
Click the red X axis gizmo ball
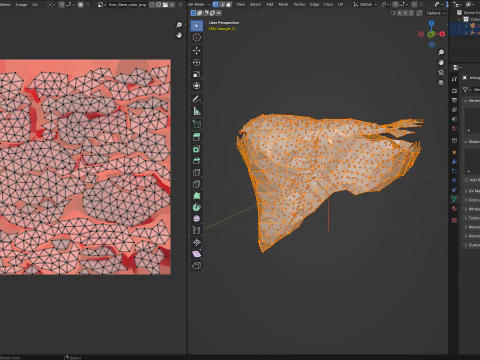pos(442,34)
